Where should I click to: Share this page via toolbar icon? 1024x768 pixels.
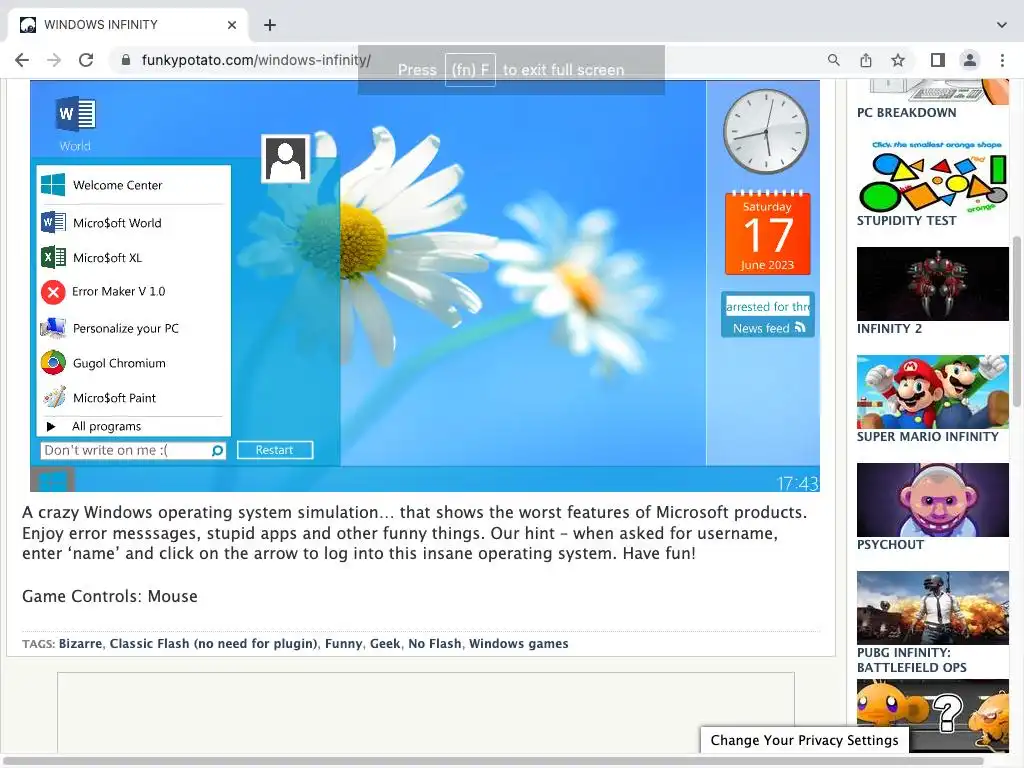tap(866, 60)
